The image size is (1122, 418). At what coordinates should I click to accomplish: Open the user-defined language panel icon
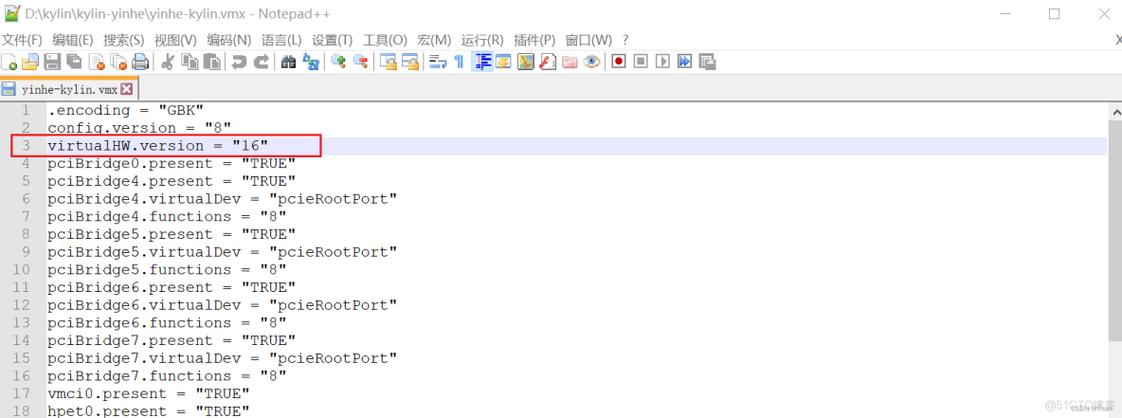point(503,62)
